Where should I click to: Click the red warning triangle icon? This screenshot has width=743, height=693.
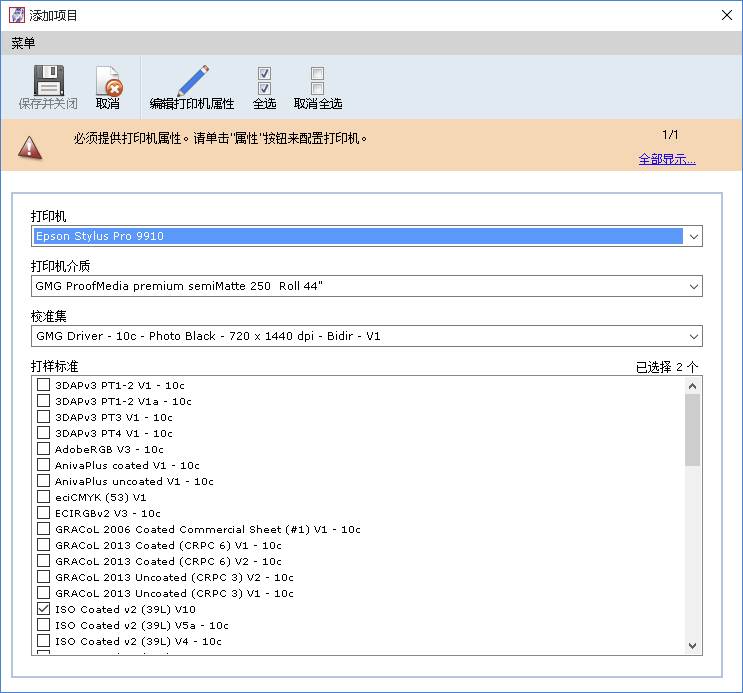point(30,147)
